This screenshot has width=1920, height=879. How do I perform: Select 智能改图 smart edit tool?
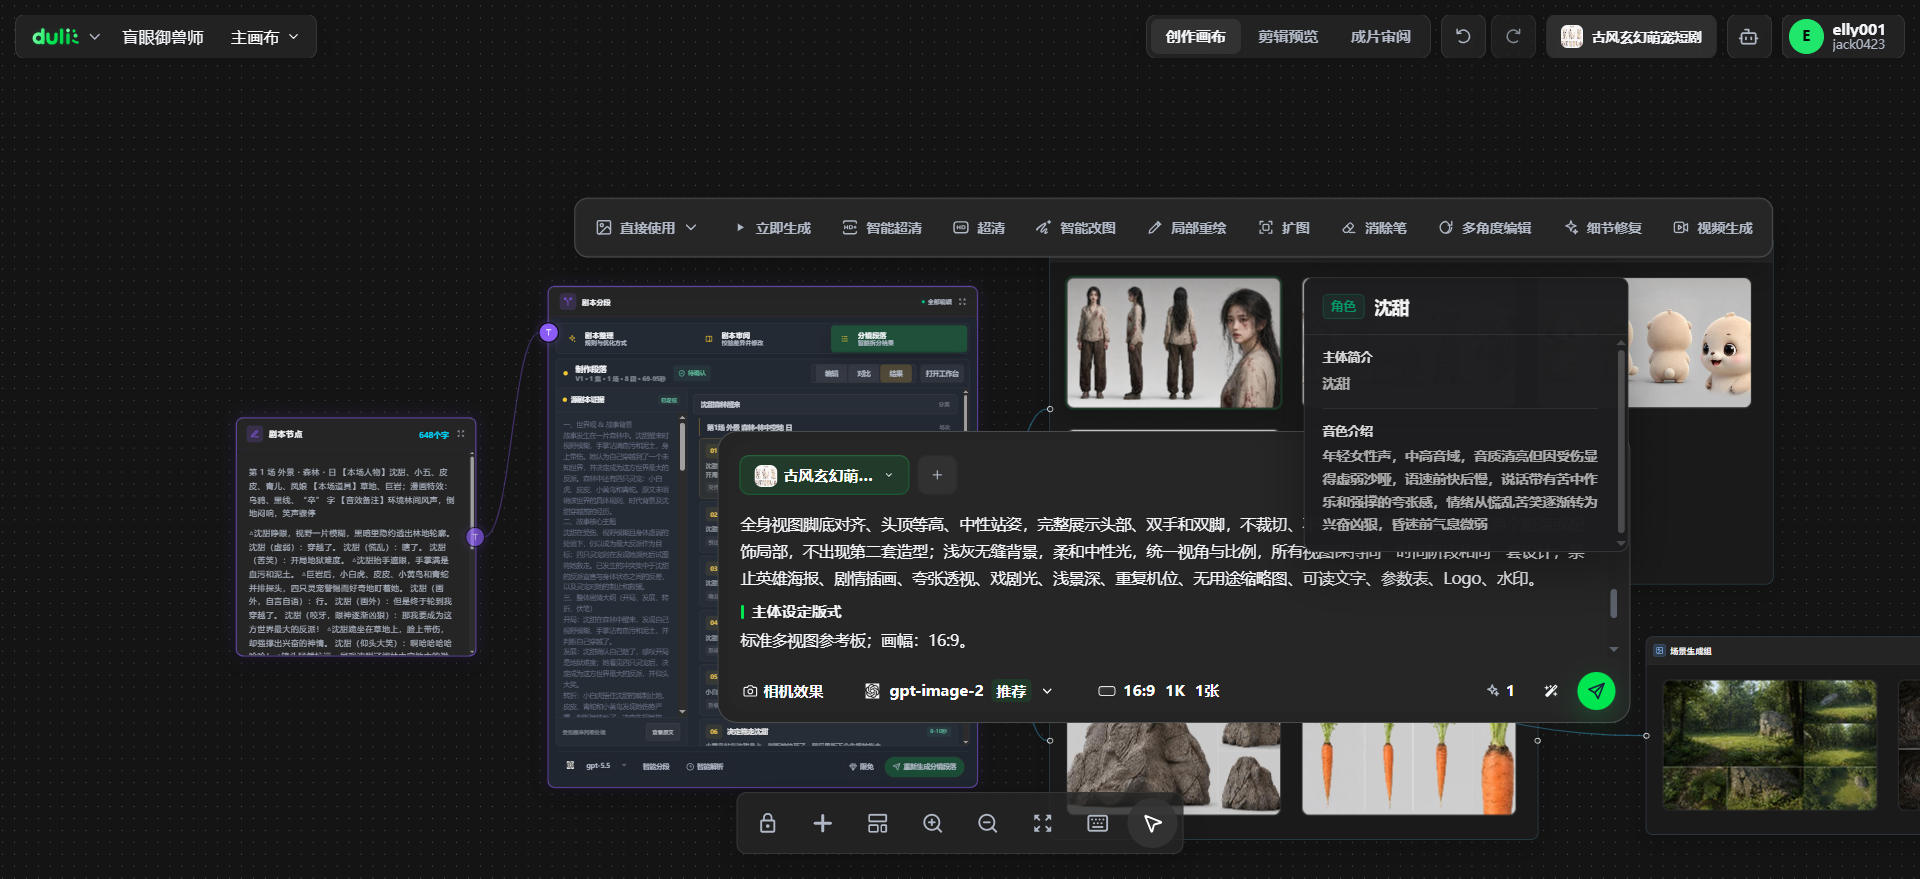(1076, 228)
